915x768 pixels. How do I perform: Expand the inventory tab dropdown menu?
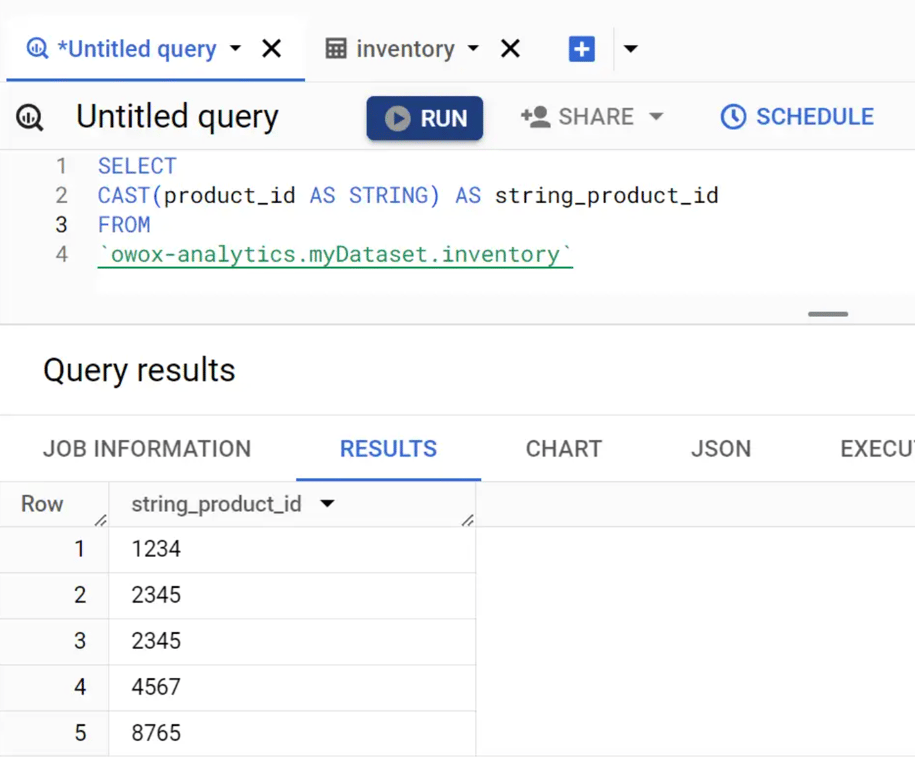pos(473,48)
